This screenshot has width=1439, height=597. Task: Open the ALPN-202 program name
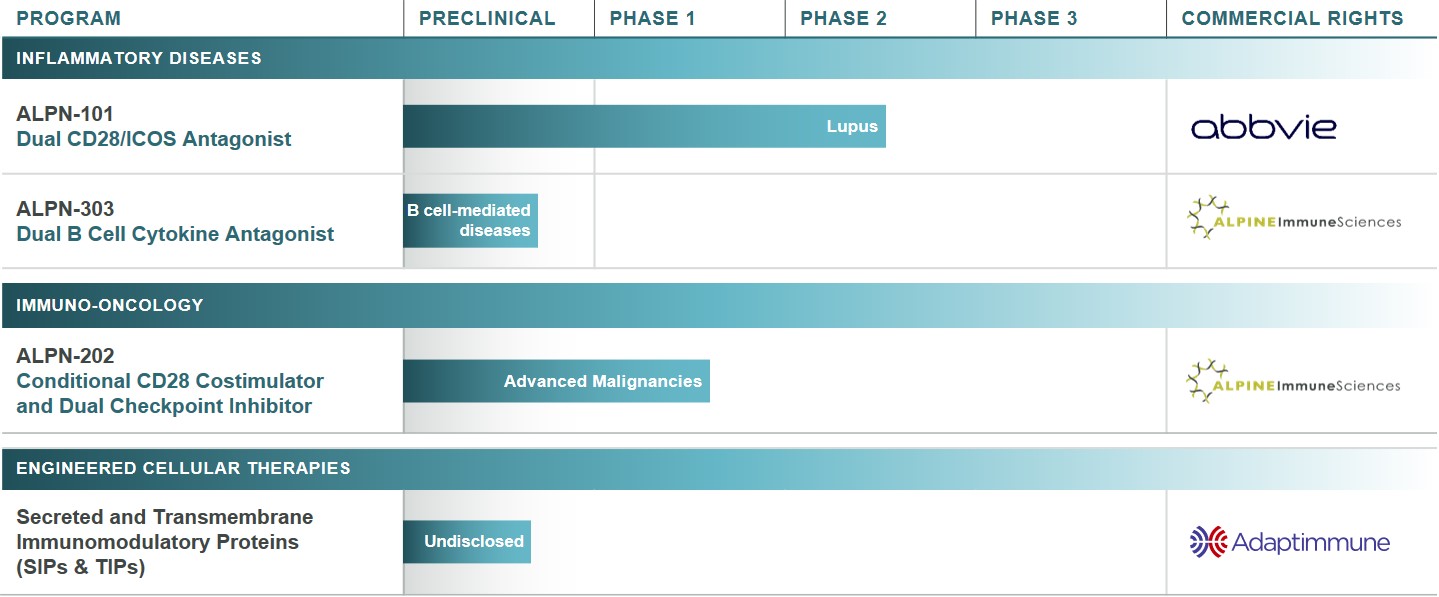[65, 356]
